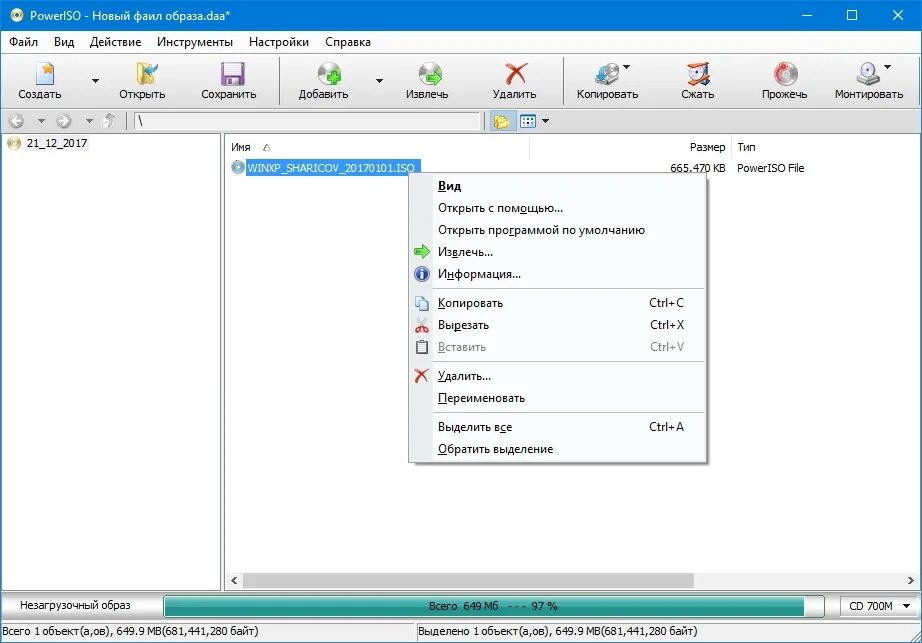Image resolution: width=922 pixels, height=643 pixels.
Task: Click the path address field showing backslash
Action: (x=307, y=121)
